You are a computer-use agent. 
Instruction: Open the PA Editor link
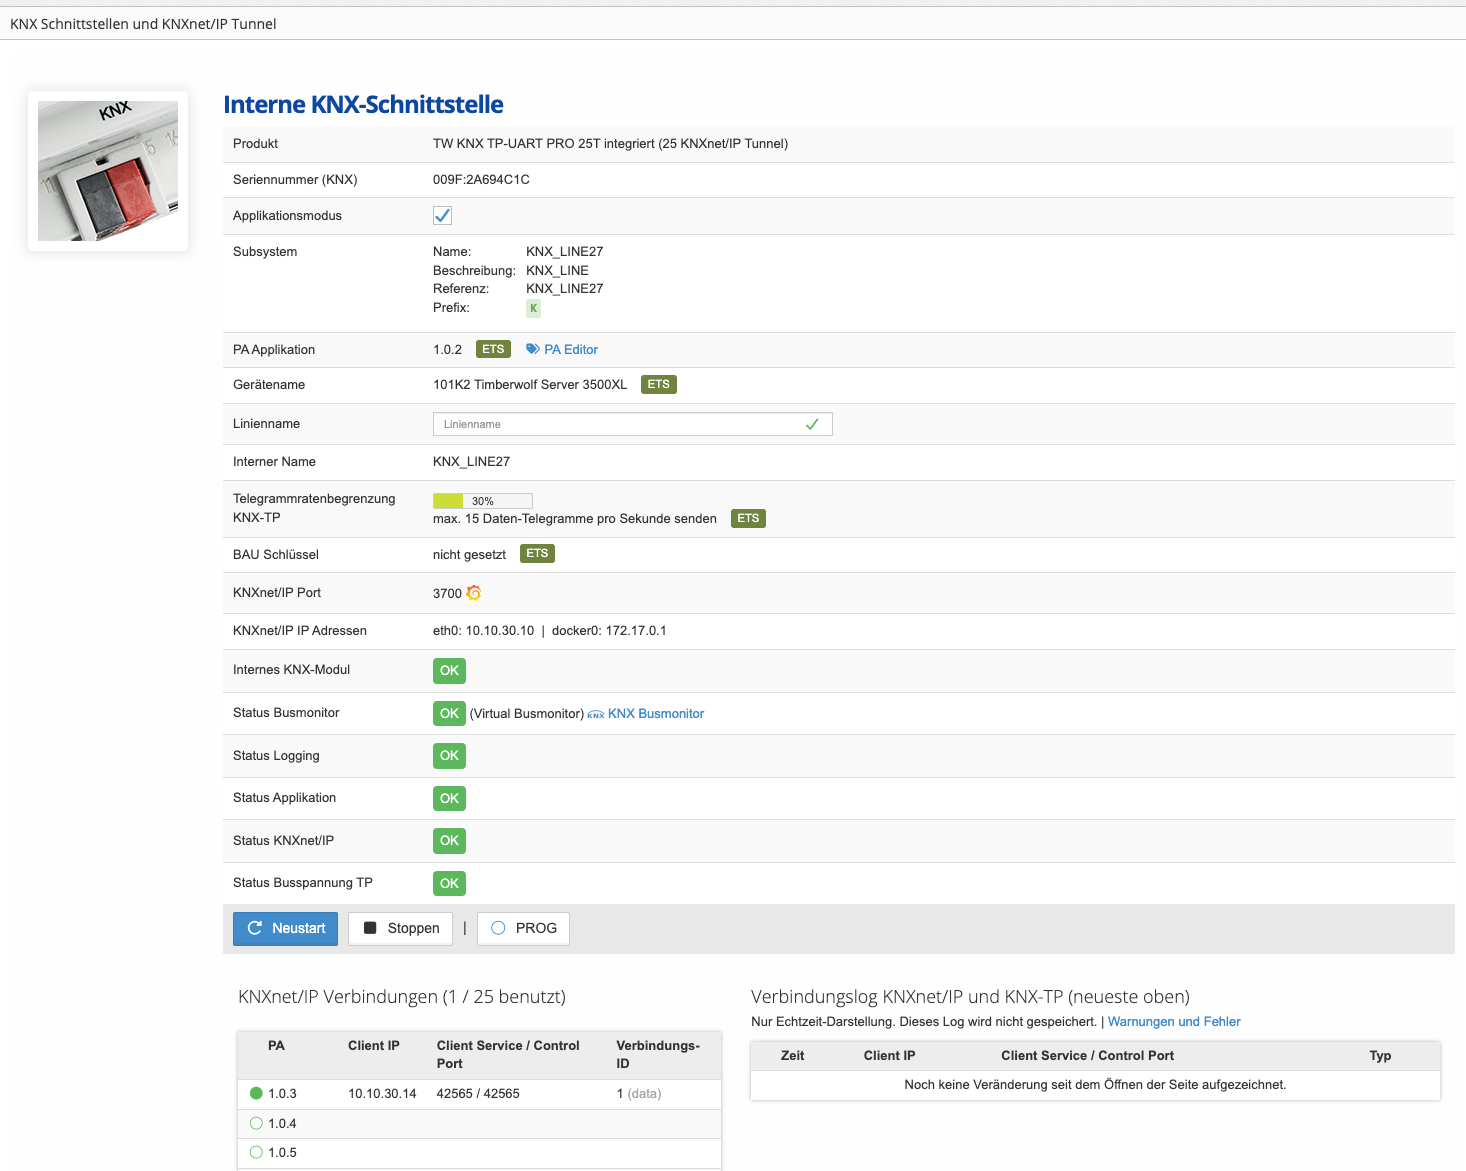tap(562, 349)
